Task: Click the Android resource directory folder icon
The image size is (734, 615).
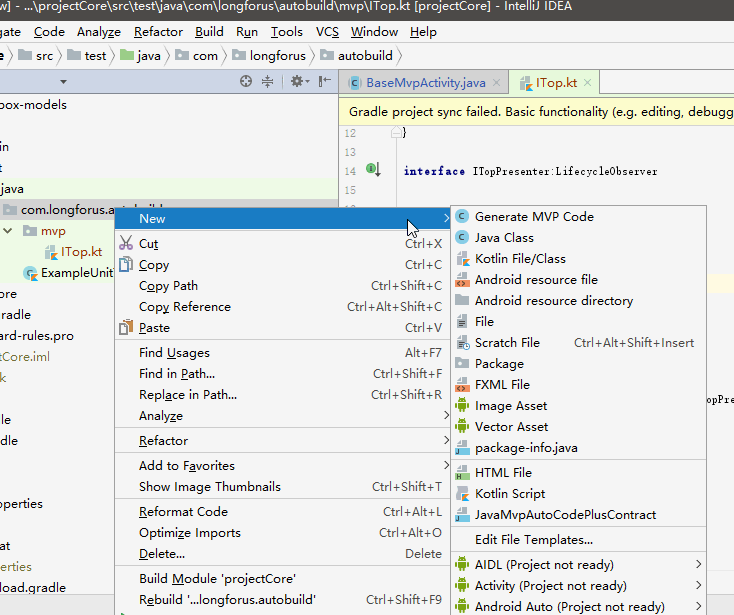Action: tap(462, 300)
